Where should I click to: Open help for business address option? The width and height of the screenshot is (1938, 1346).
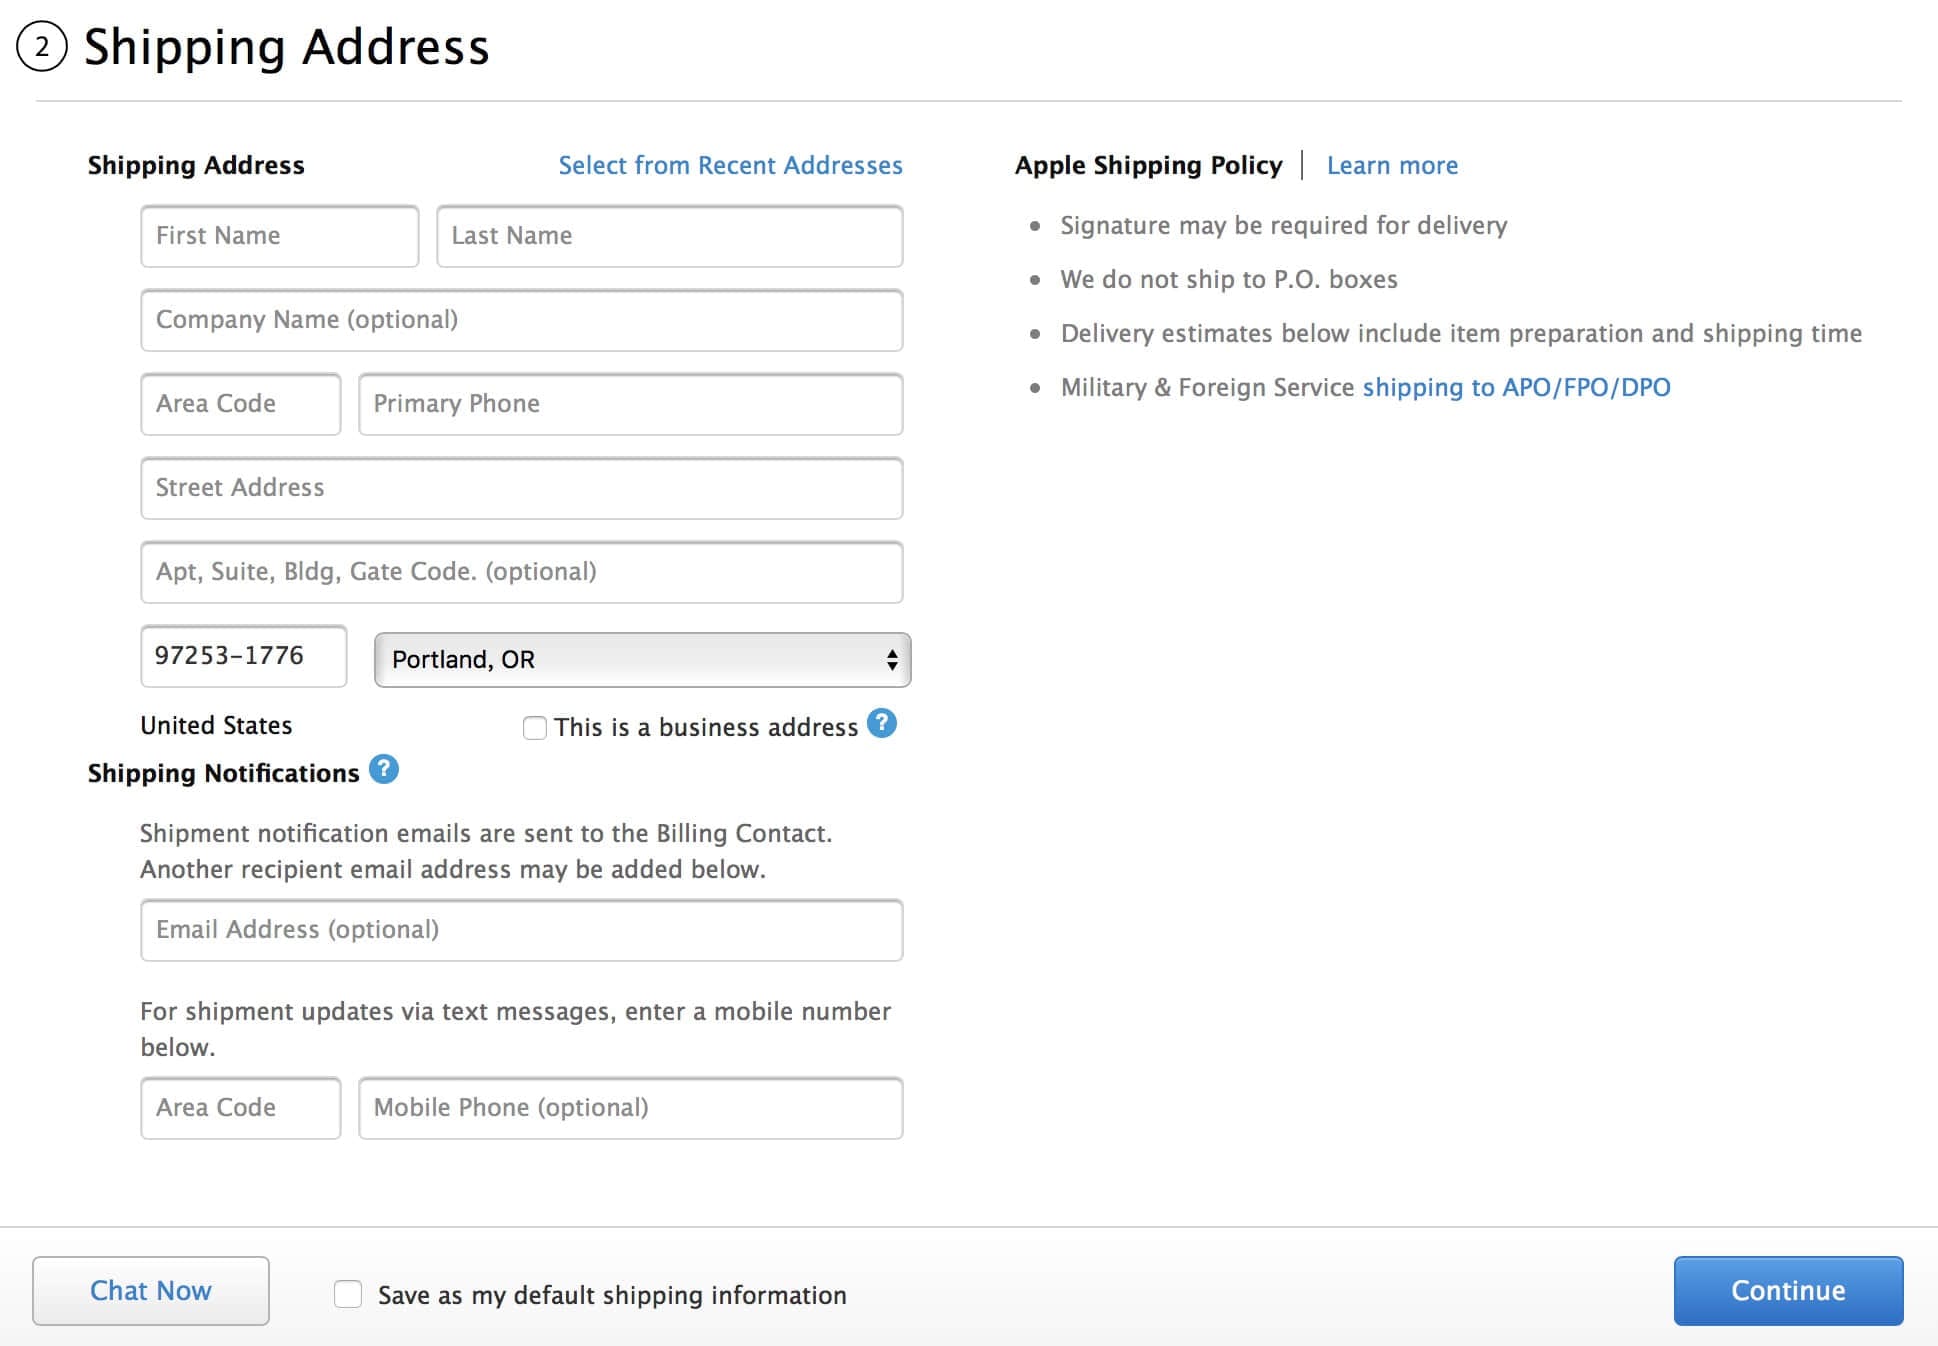point(881,723)
